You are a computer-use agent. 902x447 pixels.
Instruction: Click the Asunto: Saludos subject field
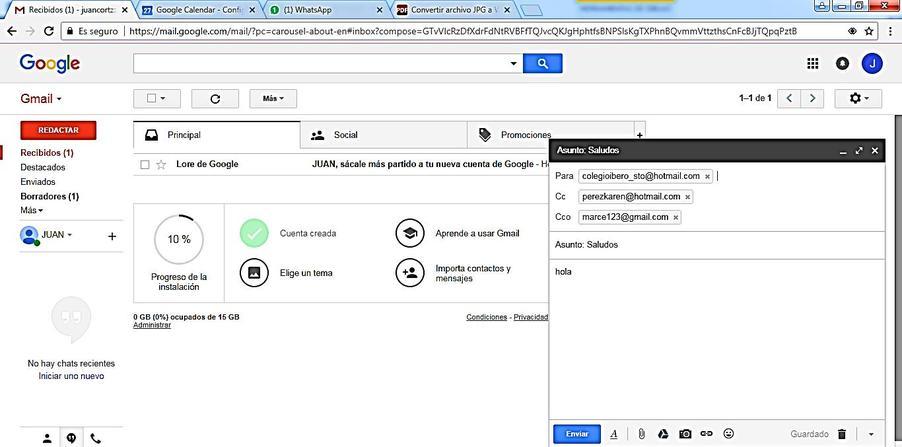717,245
